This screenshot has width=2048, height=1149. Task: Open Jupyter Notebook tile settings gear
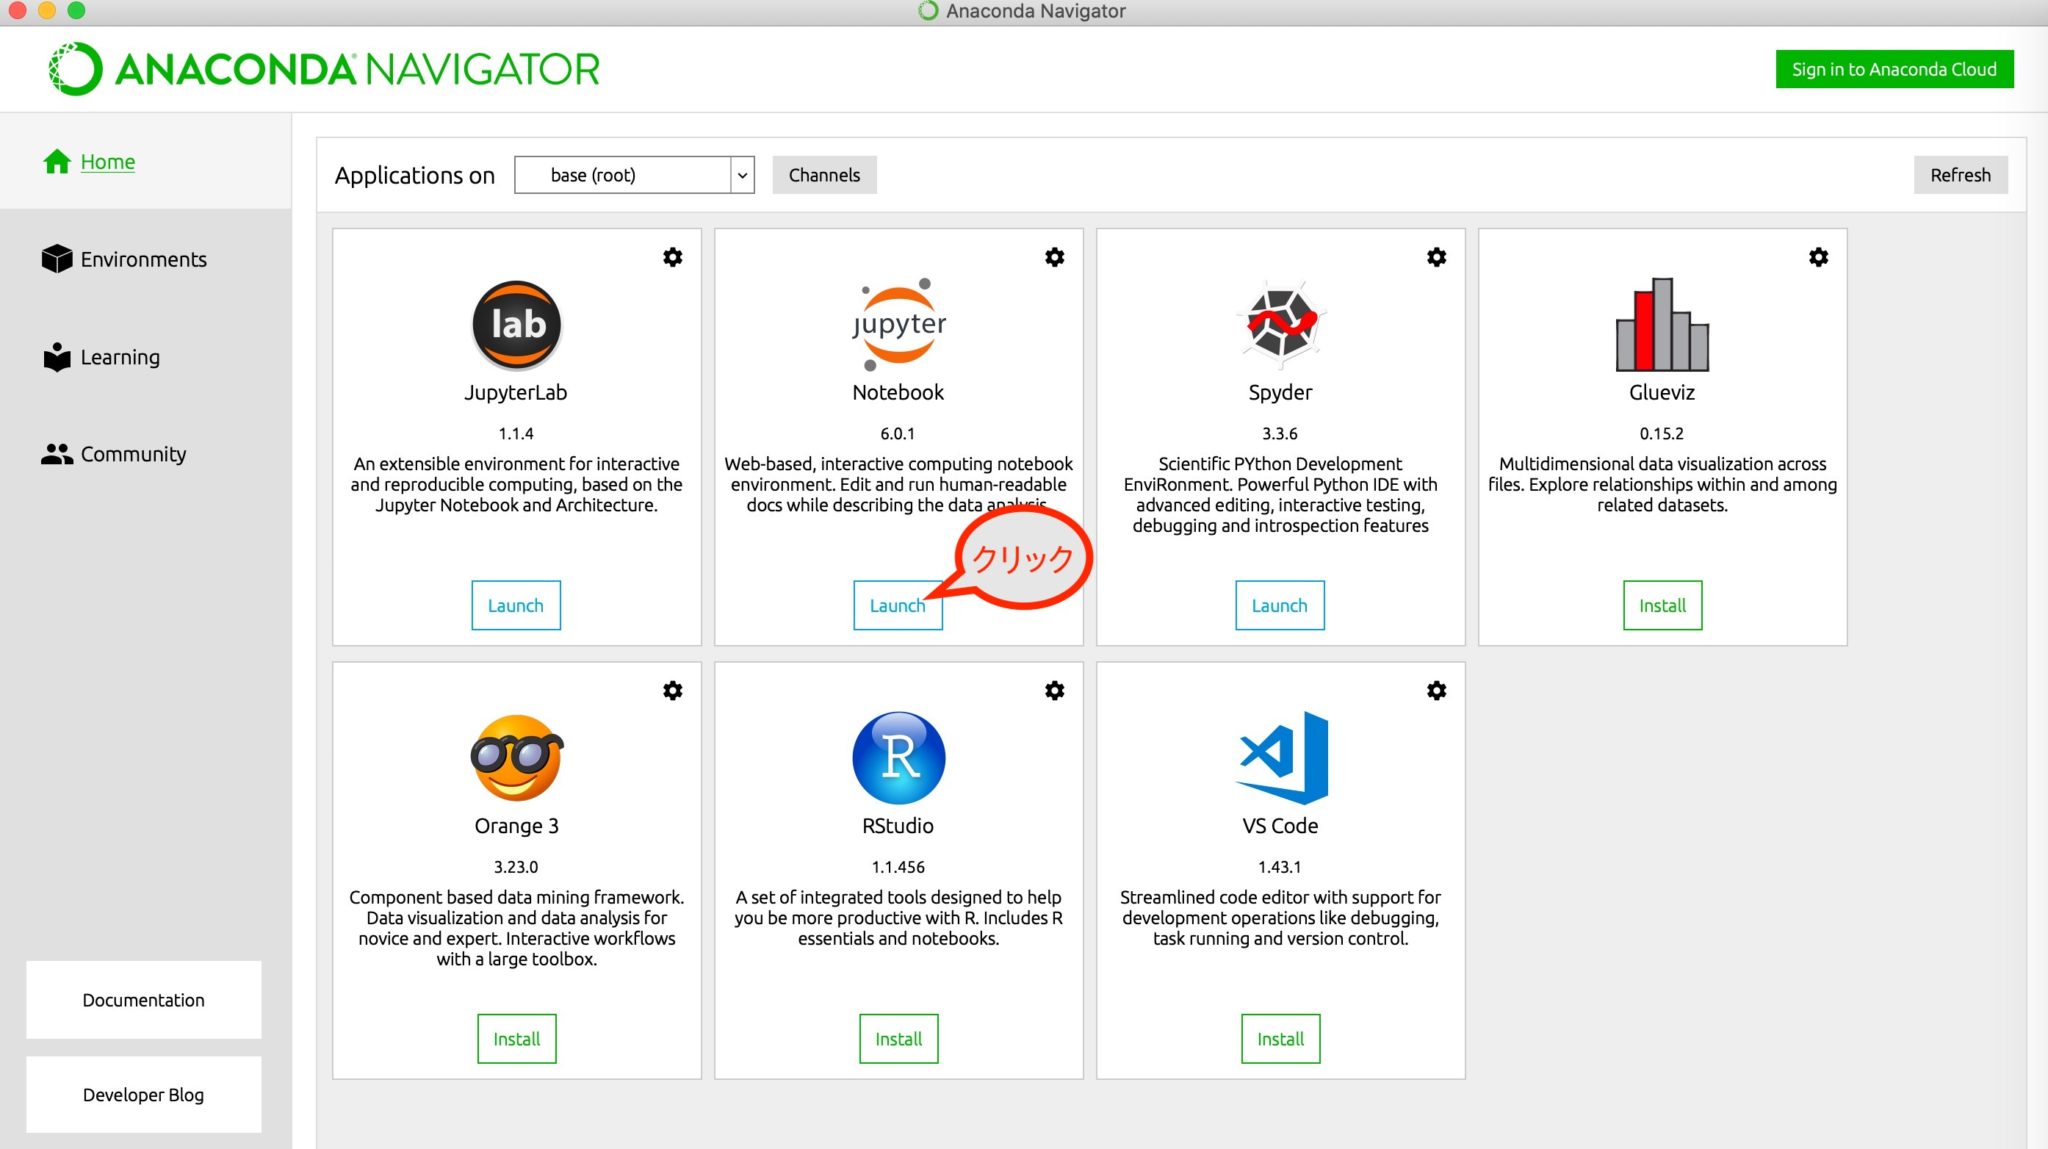[x=1055, y=257]
